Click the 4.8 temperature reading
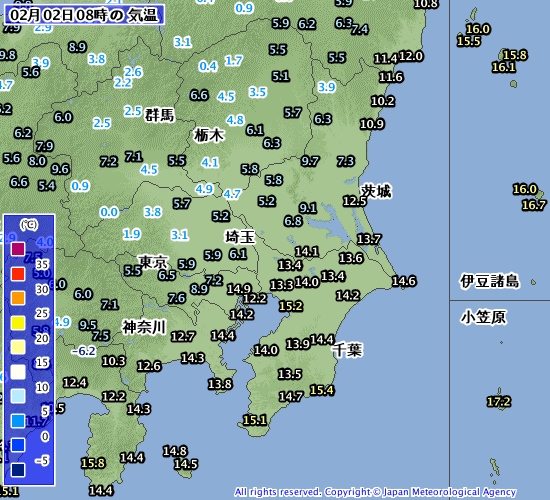Screen dimensions: 550x500 (235, 120)
